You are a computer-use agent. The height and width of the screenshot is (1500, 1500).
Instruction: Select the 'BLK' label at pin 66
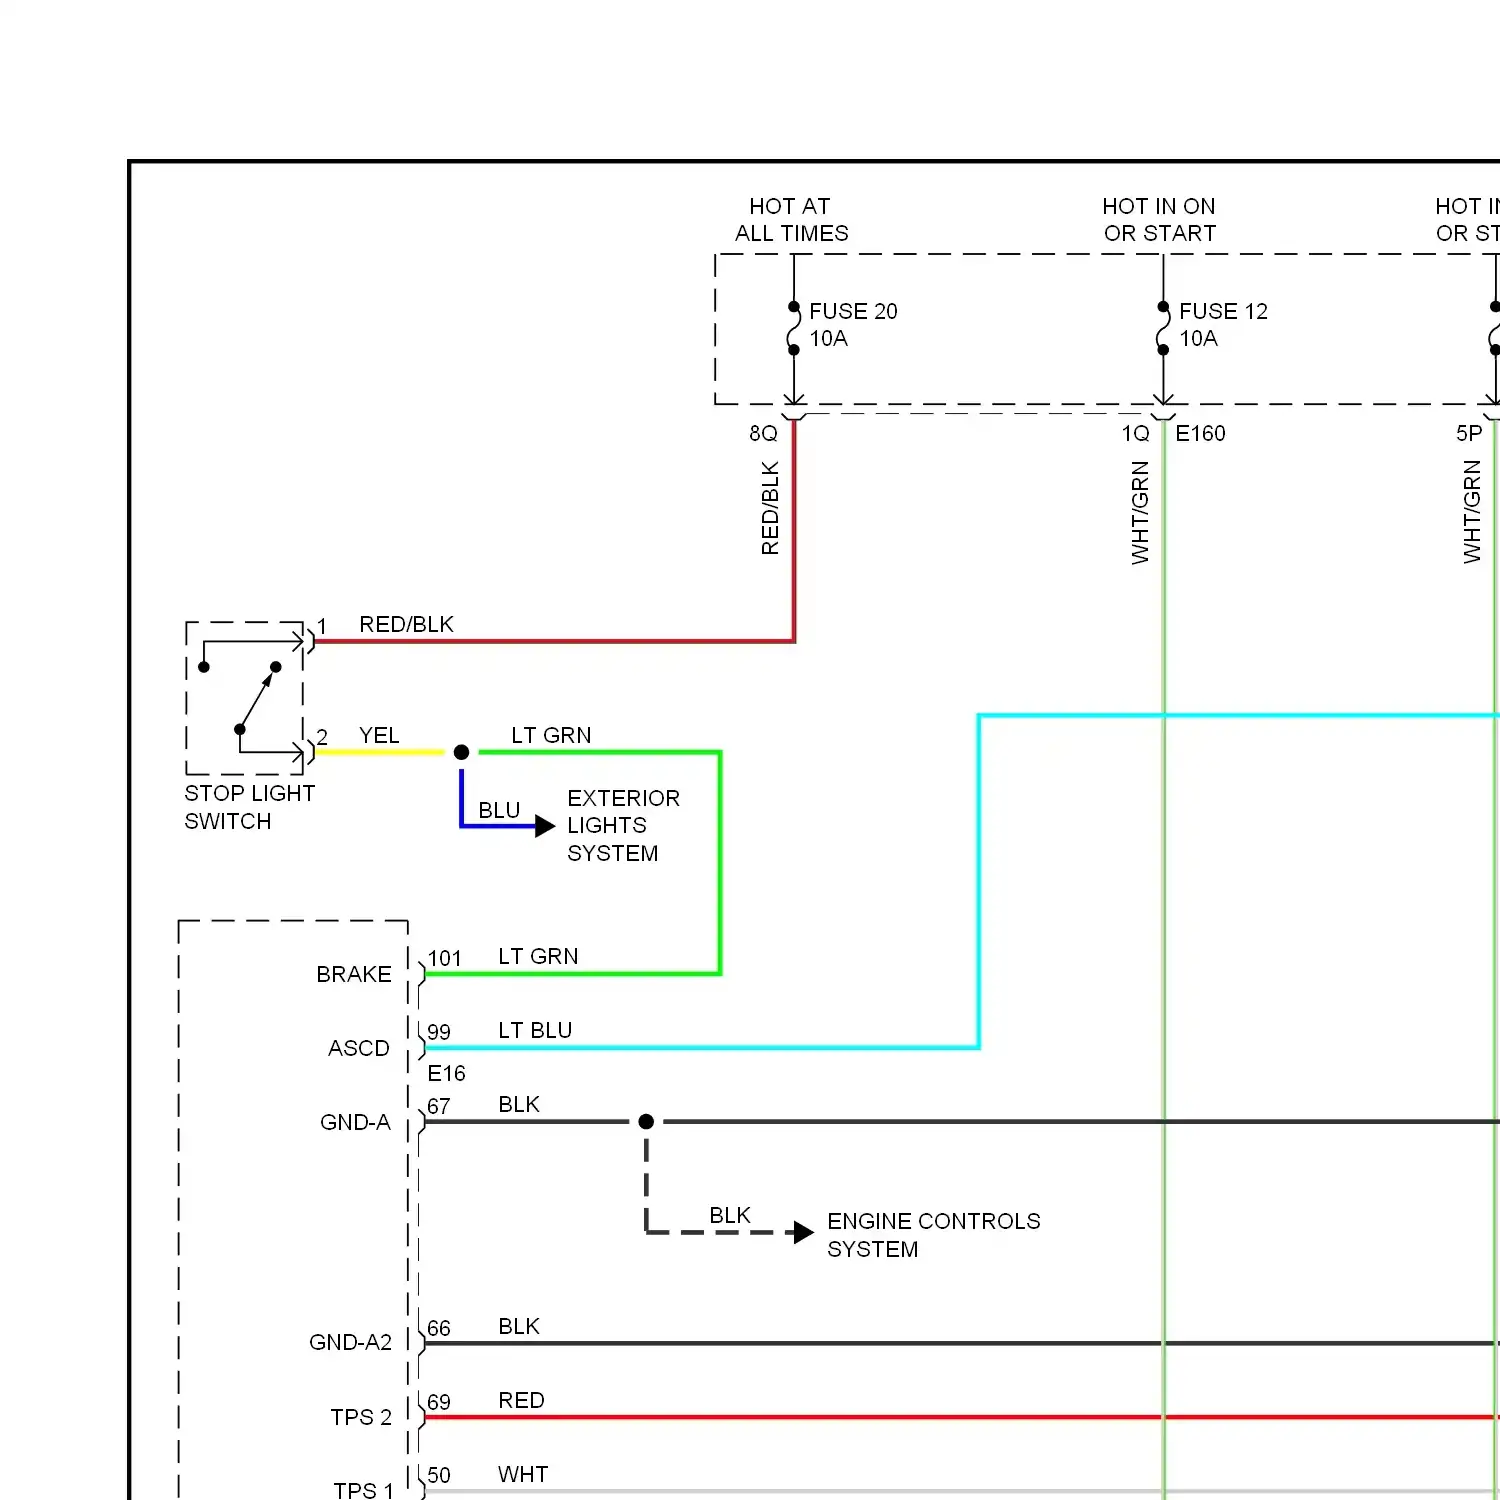click(x=519, y=1326)
